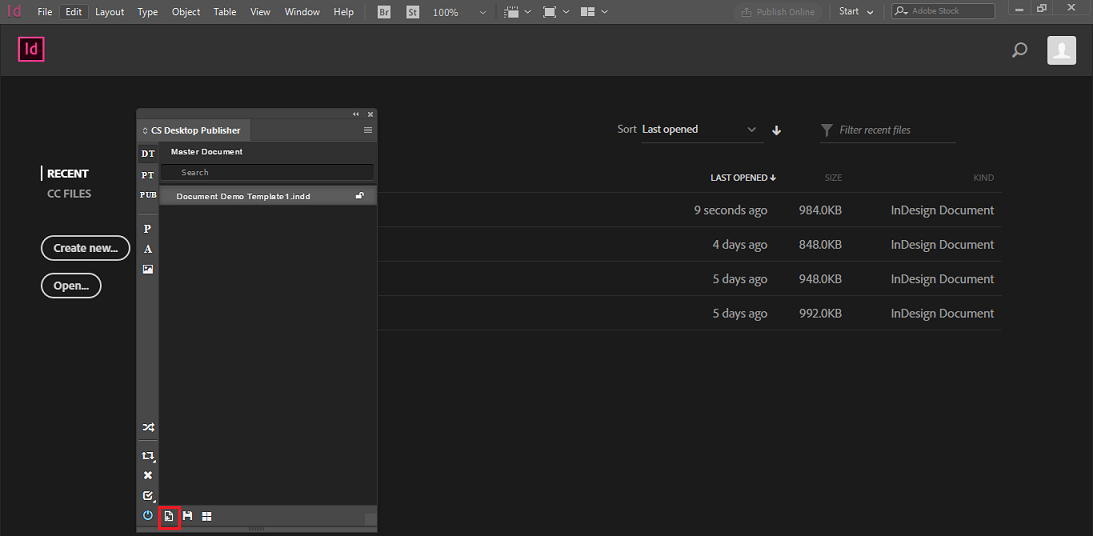Click the A icon in the publisher sidebar
1093x536 pixels.
point(148,249)
